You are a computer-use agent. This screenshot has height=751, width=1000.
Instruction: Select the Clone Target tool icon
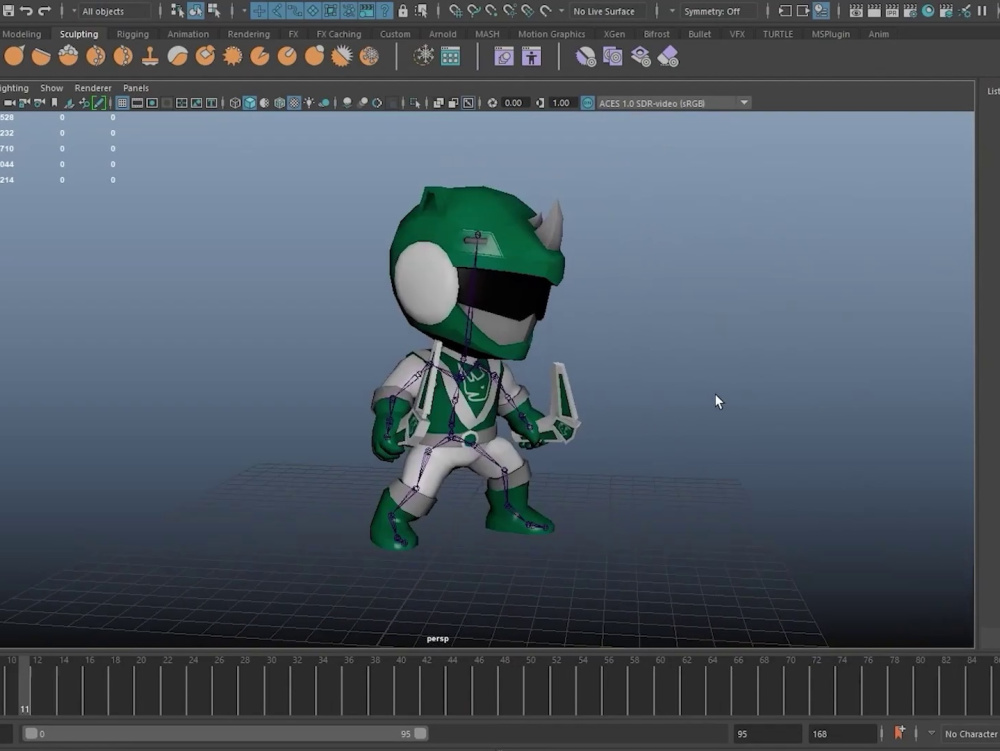[x=613, y=57]
